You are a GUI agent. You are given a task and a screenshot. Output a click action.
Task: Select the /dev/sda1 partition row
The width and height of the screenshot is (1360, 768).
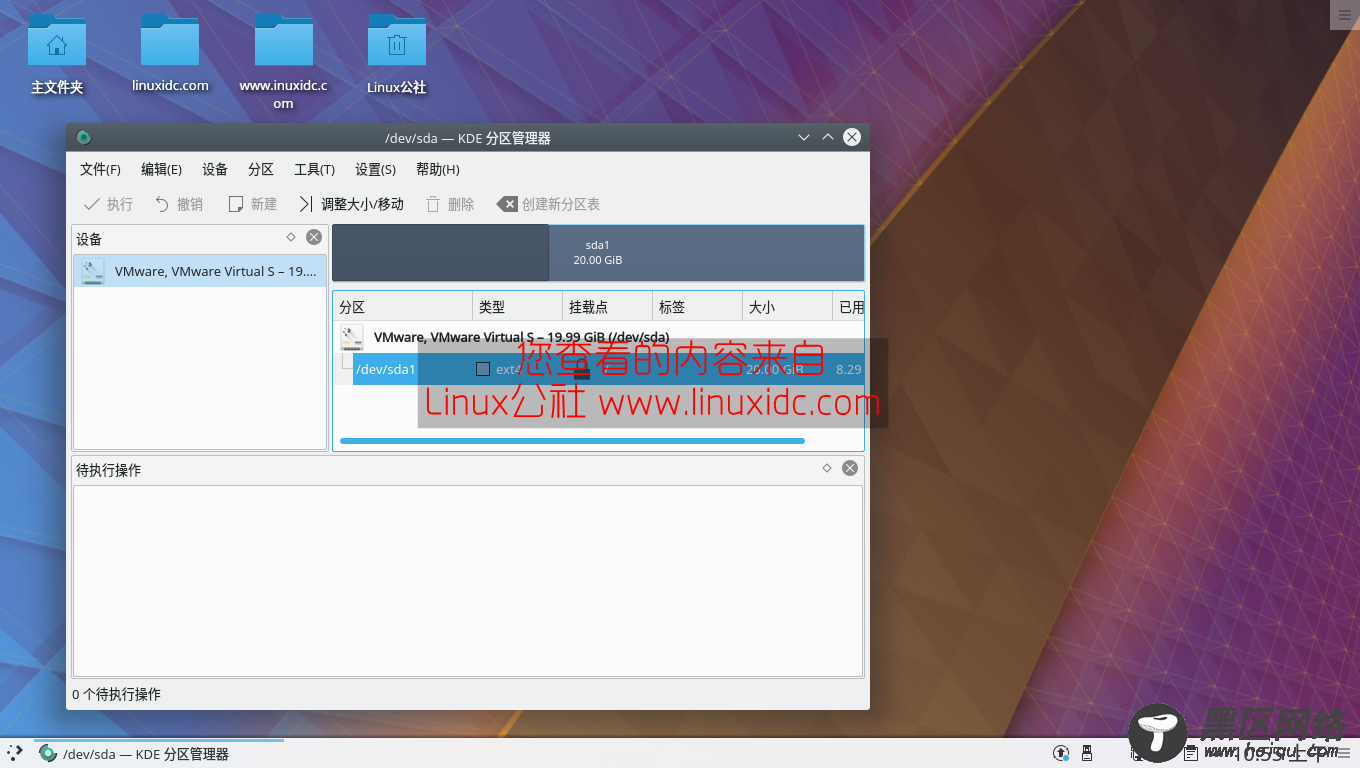coord(608,369)
